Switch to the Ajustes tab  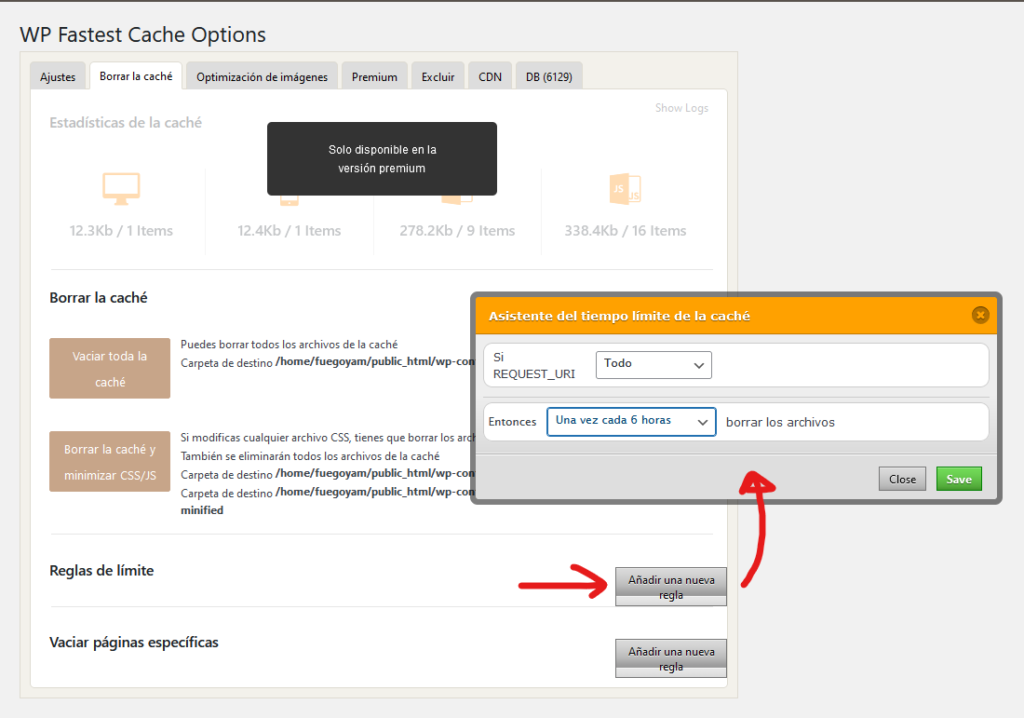click(58, 77)
